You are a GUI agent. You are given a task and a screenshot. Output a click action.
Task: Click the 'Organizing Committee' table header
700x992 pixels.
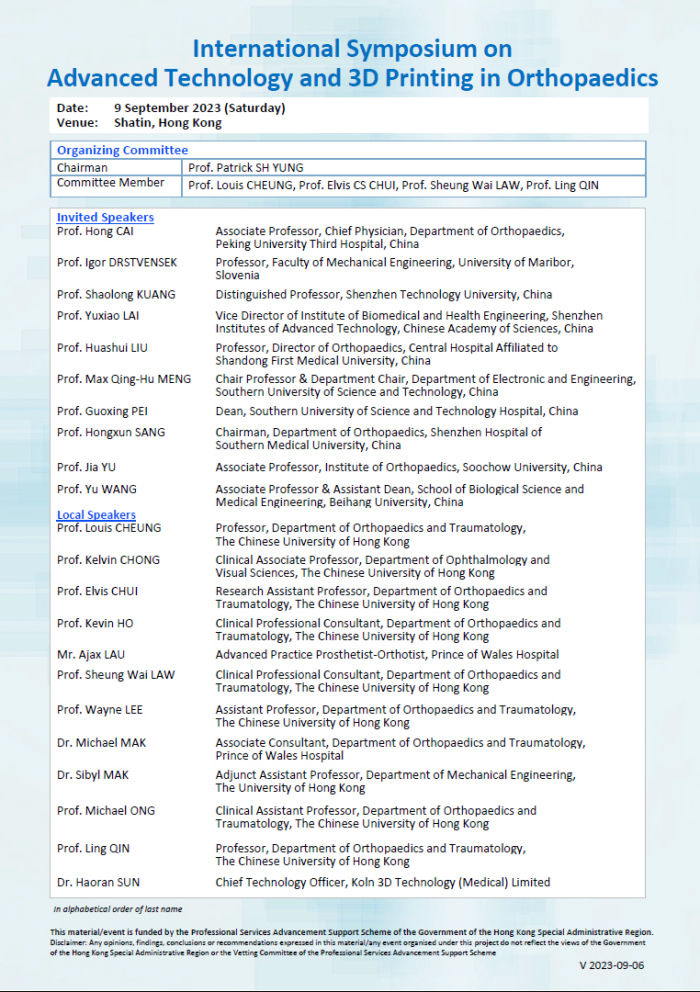point(122,150)
